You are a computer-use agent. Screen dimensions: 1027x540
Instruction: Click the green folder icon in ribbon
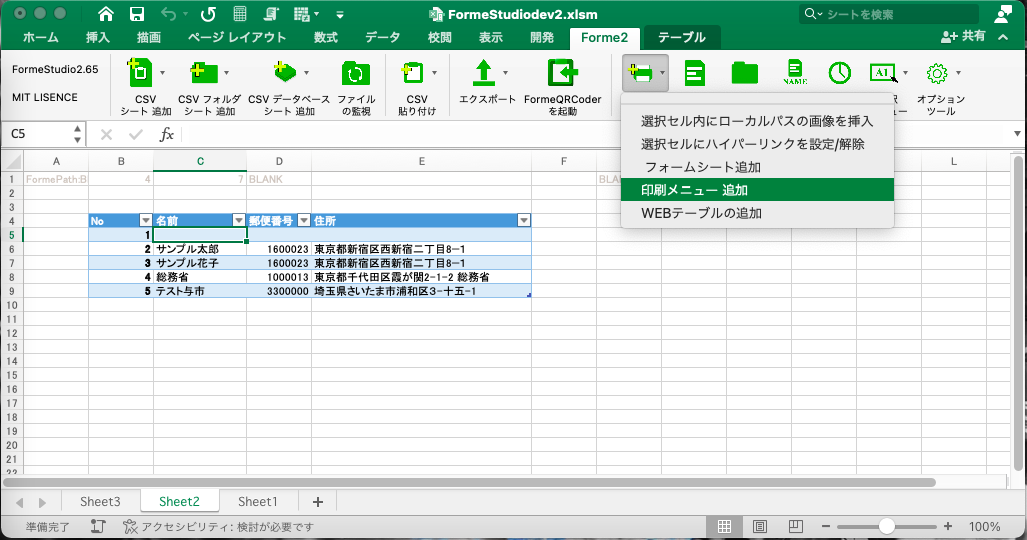coord(744,73)
